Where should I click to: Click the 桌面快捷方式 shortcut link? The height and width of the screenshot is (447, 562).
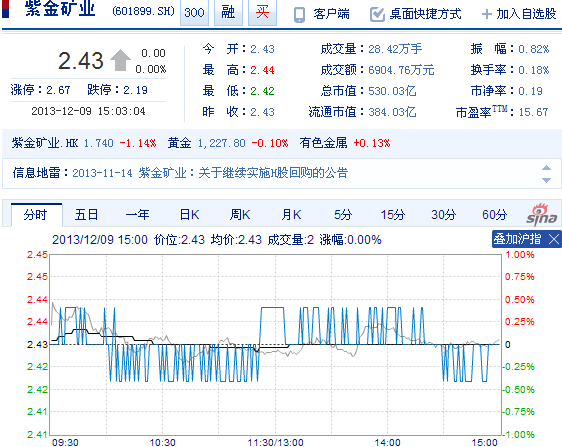pyautogui.click(x=425, y=14)
